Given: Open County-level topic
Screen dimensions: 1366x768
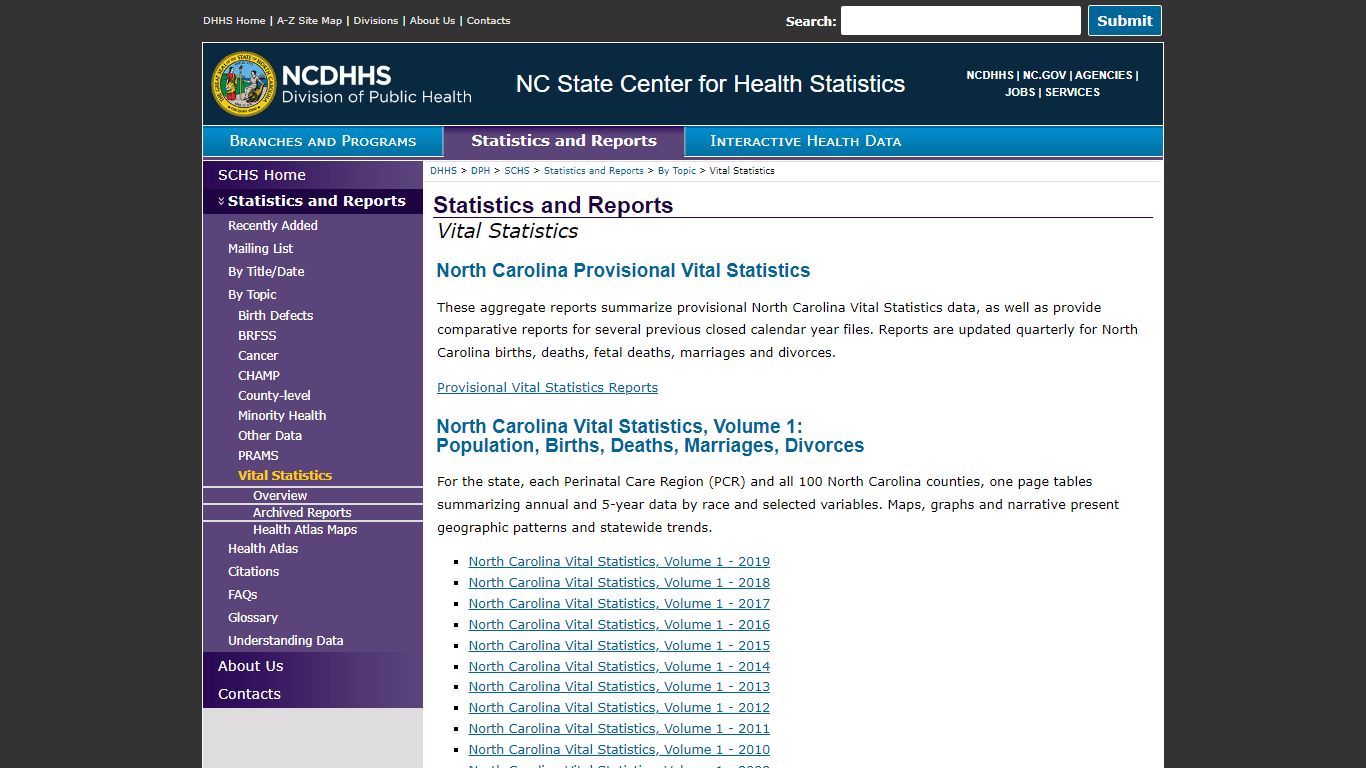Looking at the screenshot, I should 274,396.
